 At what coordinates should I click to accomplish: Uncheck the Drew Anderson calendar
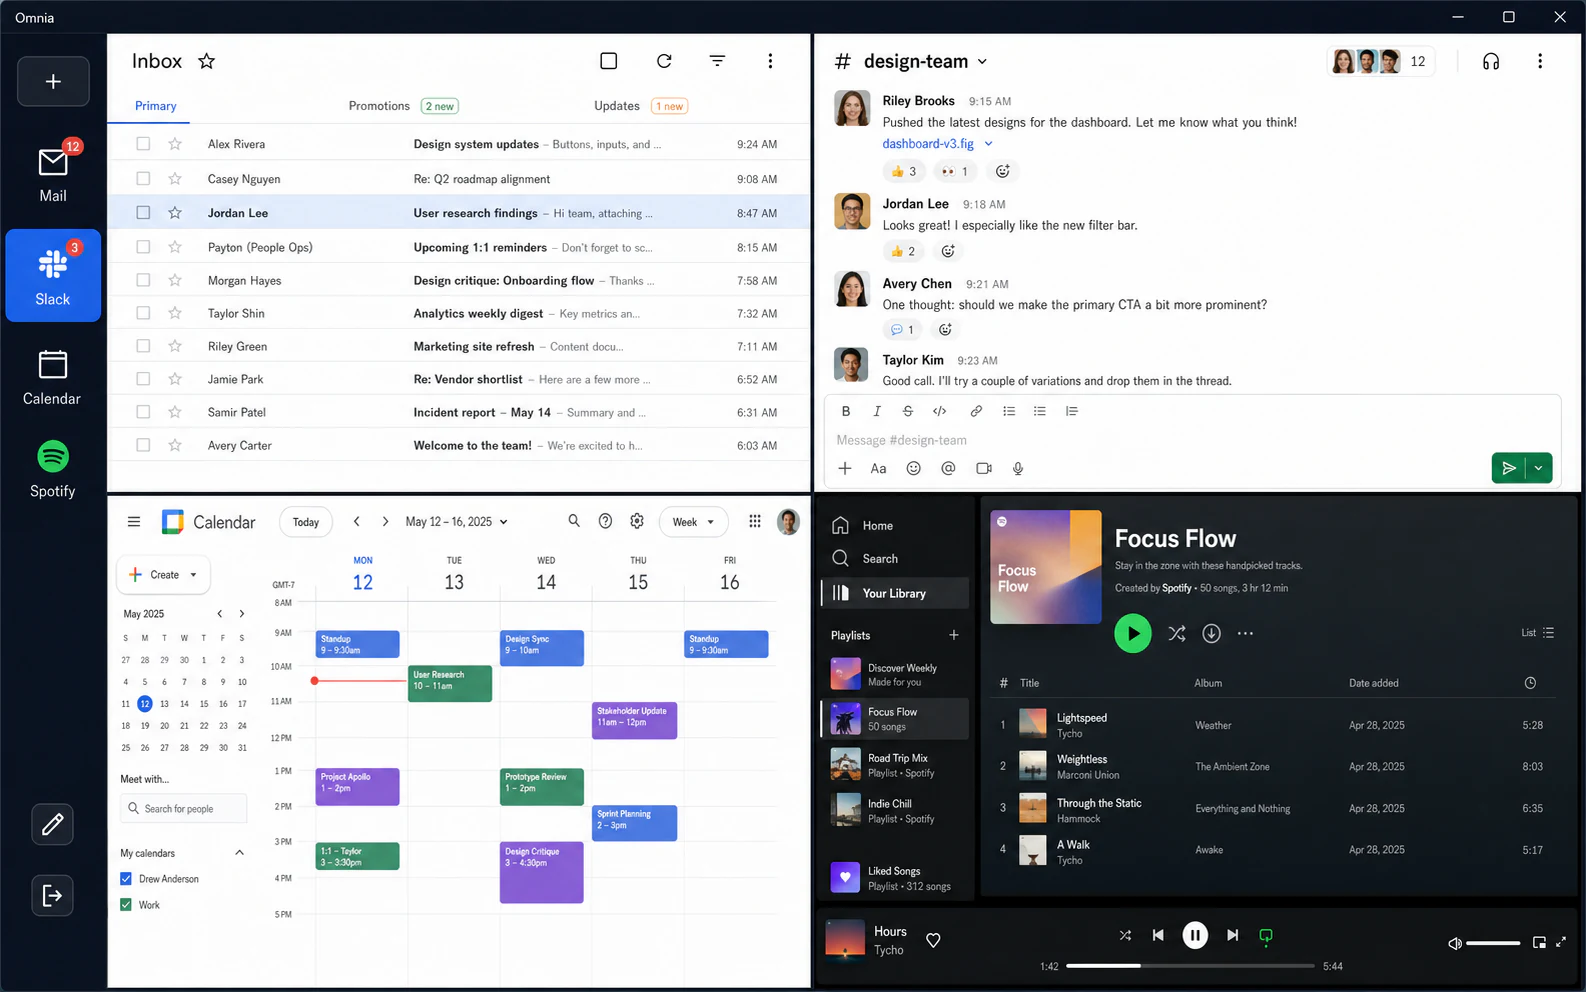[x=126, y=879]
